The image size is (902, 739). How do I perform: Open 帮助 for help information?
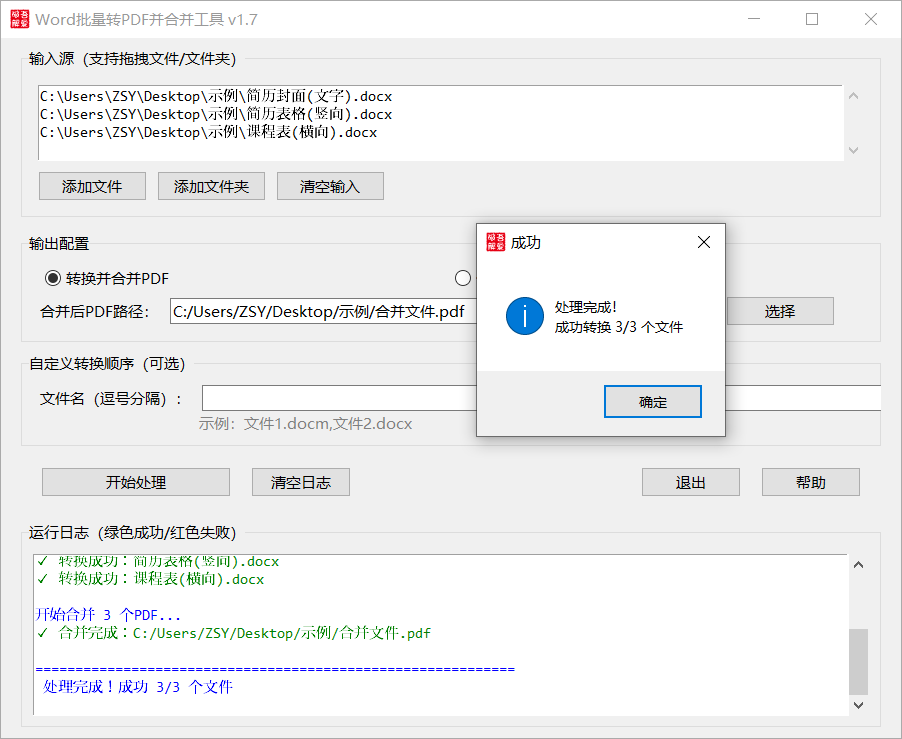click(x=810, y=482)
